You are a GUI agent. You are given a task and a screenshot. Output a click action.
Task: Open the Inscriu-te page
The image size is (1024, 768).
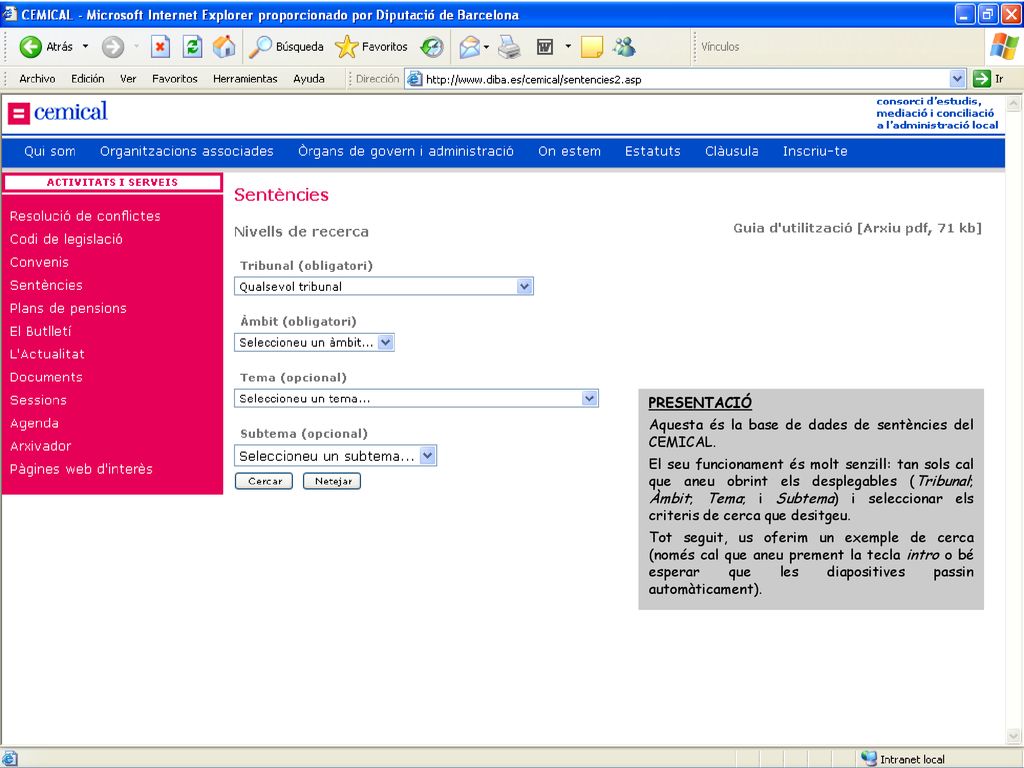tap(815, 152)
